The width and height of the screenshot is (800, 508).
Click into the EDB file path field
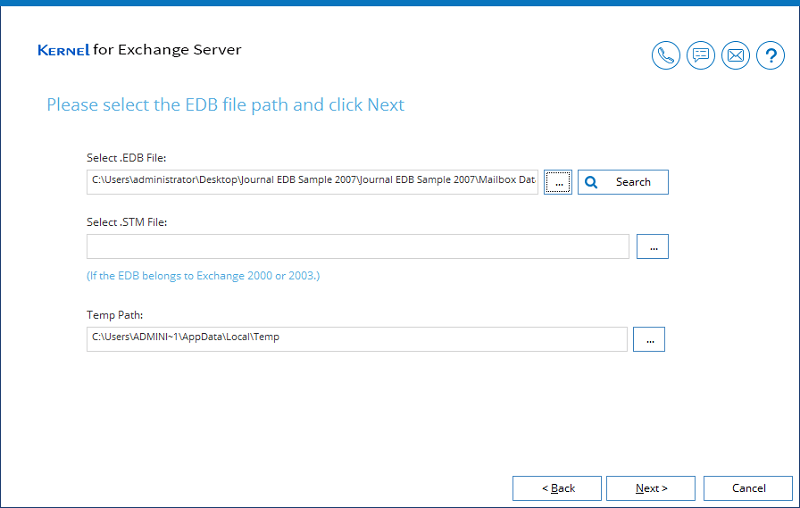[x=312, y=182]
